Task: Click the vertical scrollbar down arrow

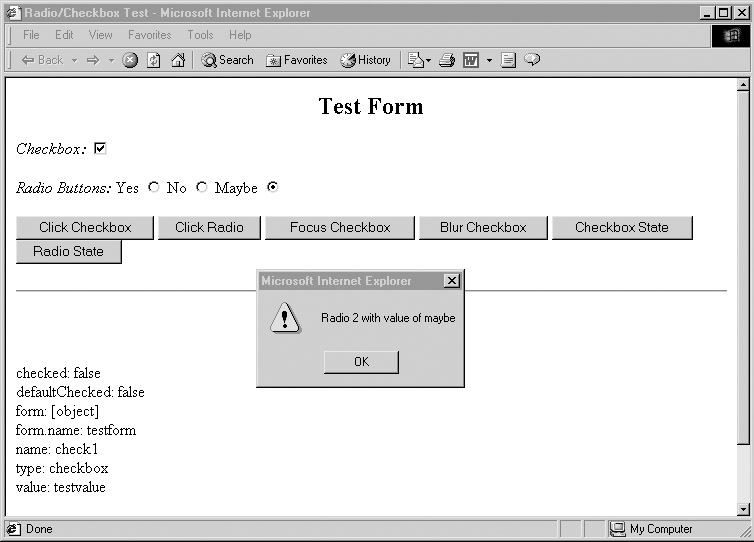Action: point(743,509)
